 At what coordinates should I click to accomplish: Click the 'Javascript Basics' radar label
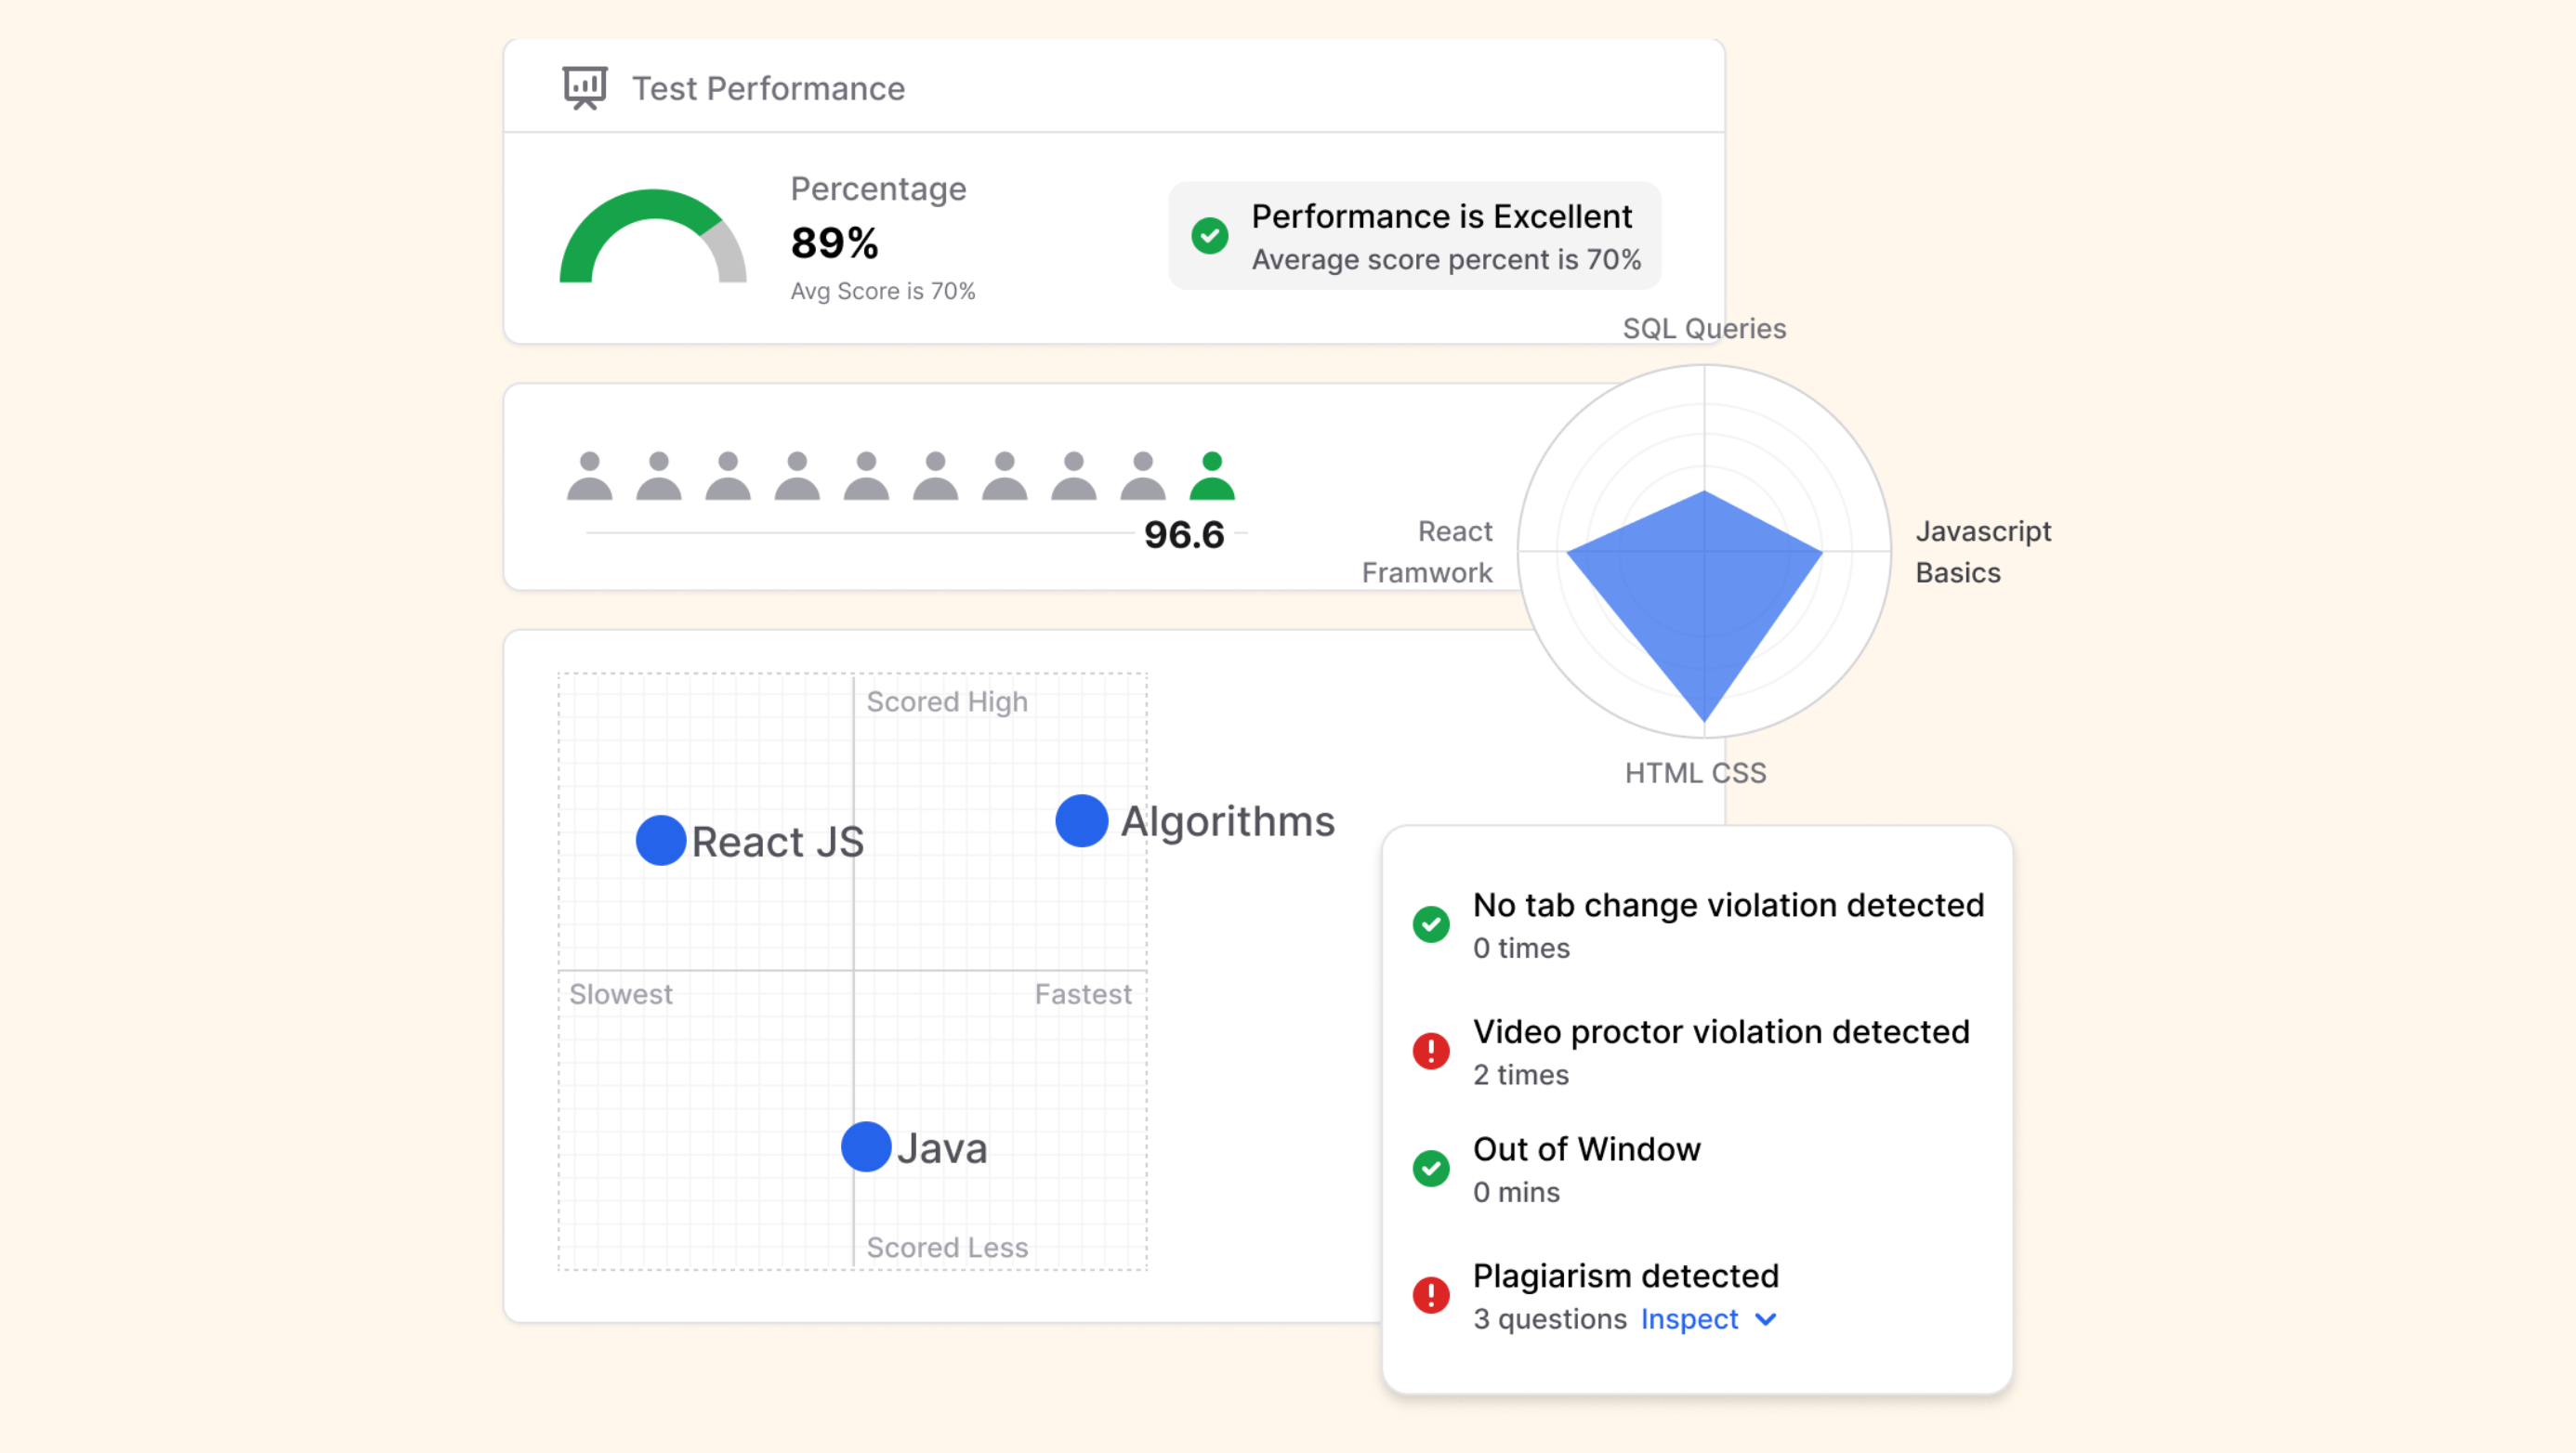pos(1983,552)
